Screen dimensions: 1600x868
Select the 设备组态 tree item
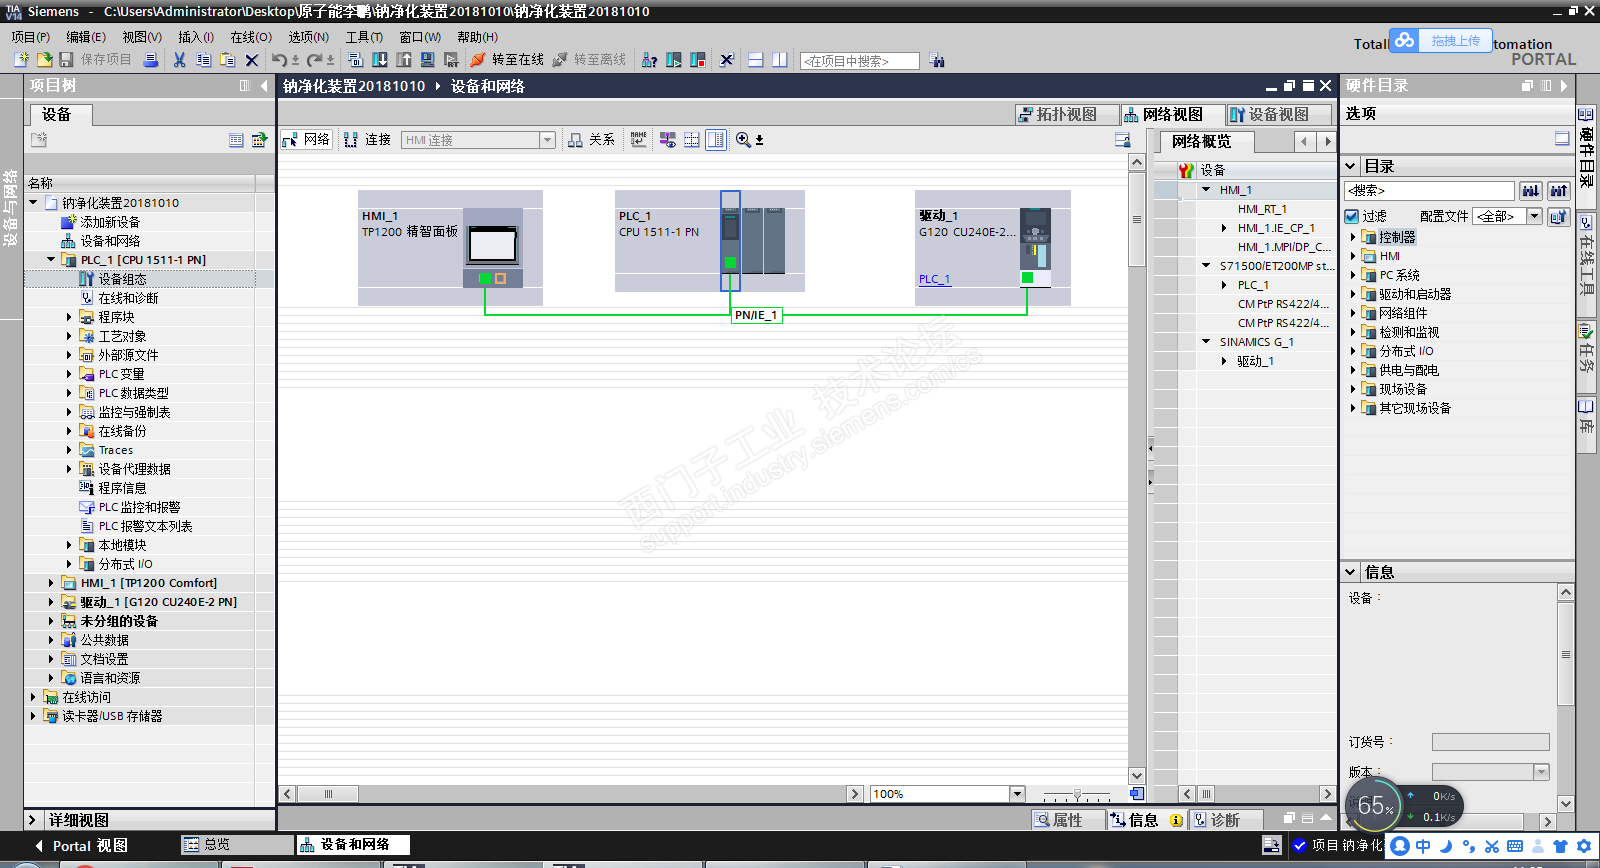[x=122, y=279]
